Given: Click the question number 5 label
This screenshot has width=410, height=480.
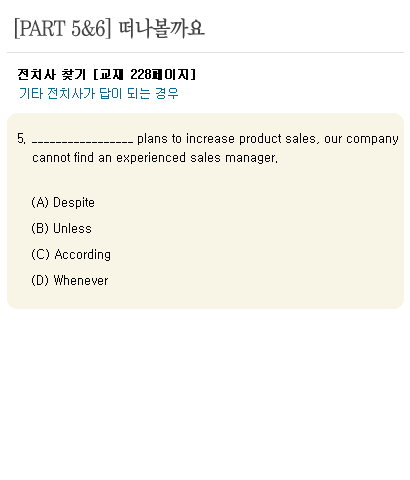Looking at the screenshot, I should (x=21, y=139).
